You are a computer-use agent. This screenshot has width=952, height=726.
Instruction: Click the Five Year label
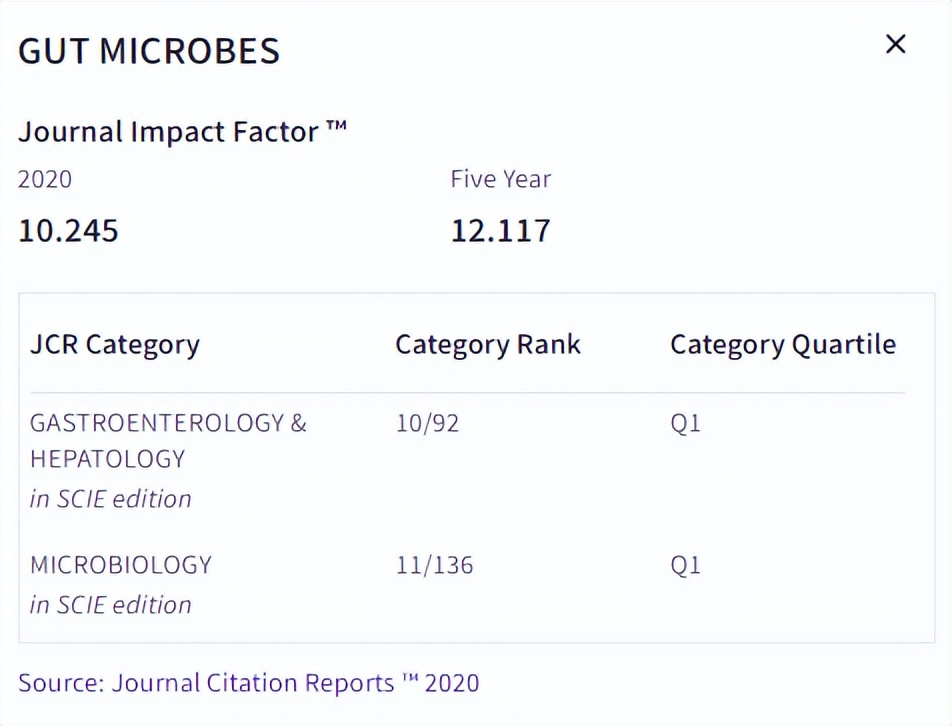tap(500, 179)
